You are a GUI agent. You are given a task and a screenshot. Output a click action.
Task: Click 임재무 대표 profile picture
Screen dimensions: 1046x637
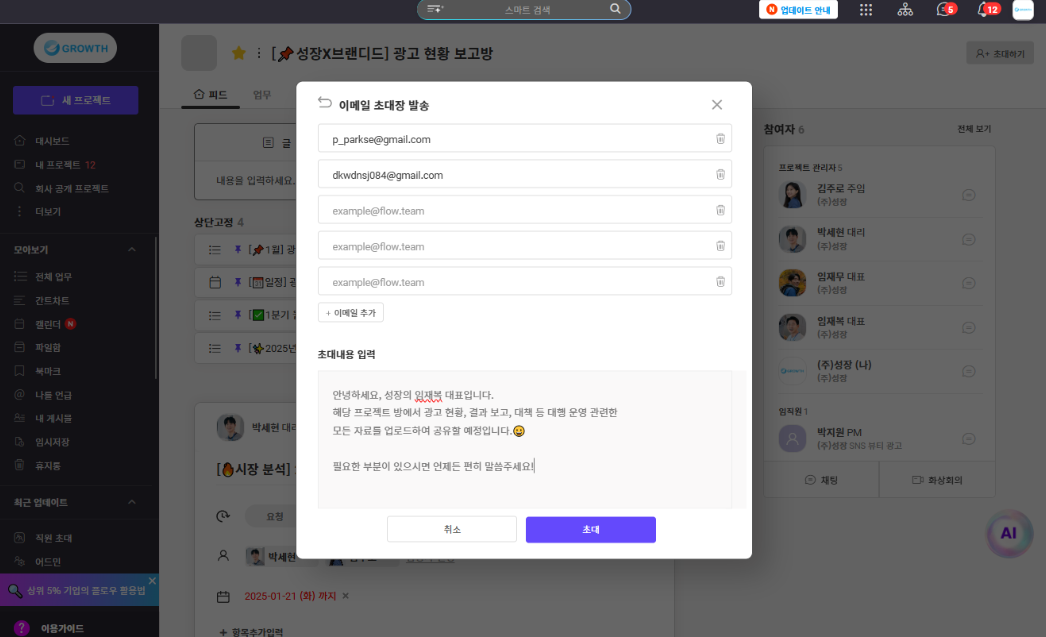click(x=793, y=283)
